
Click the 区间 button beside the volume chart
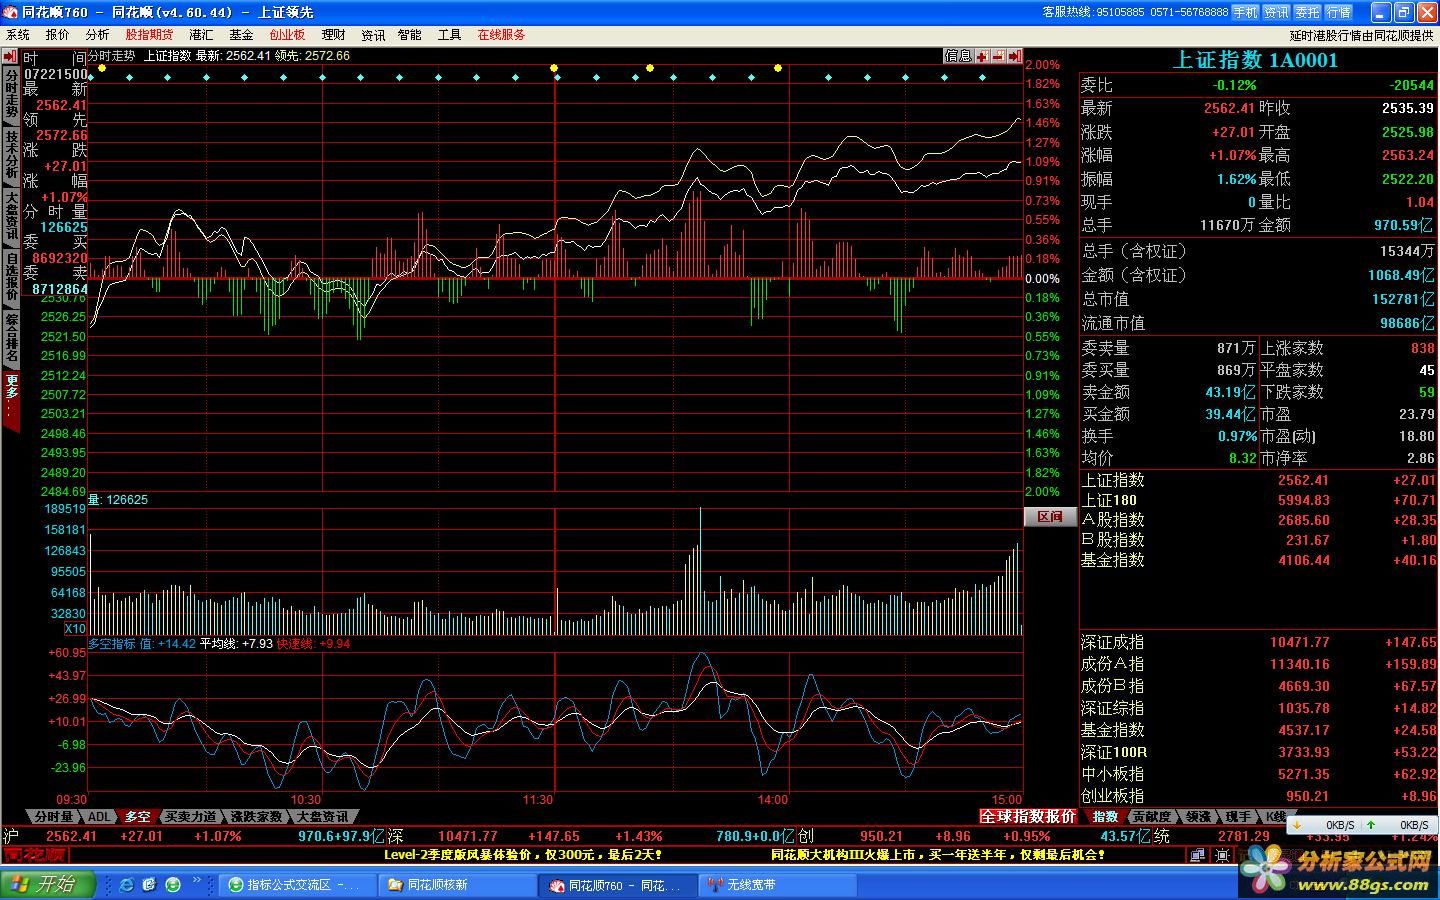tap(1050, 517)
